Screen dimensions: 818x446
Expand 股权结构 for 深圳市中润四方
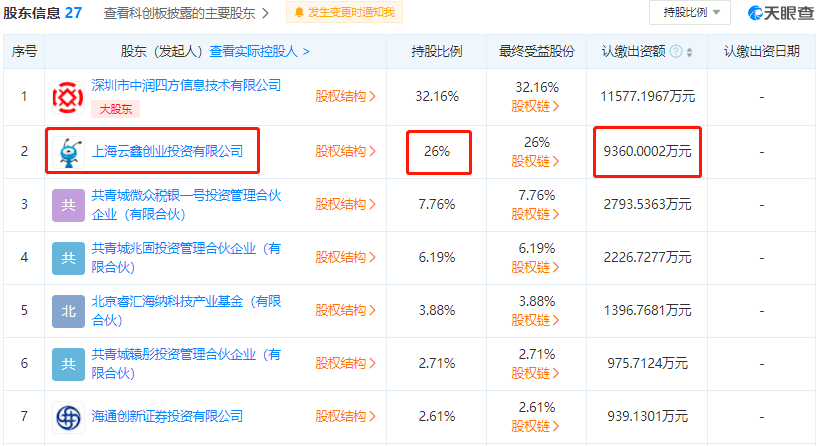345,97
